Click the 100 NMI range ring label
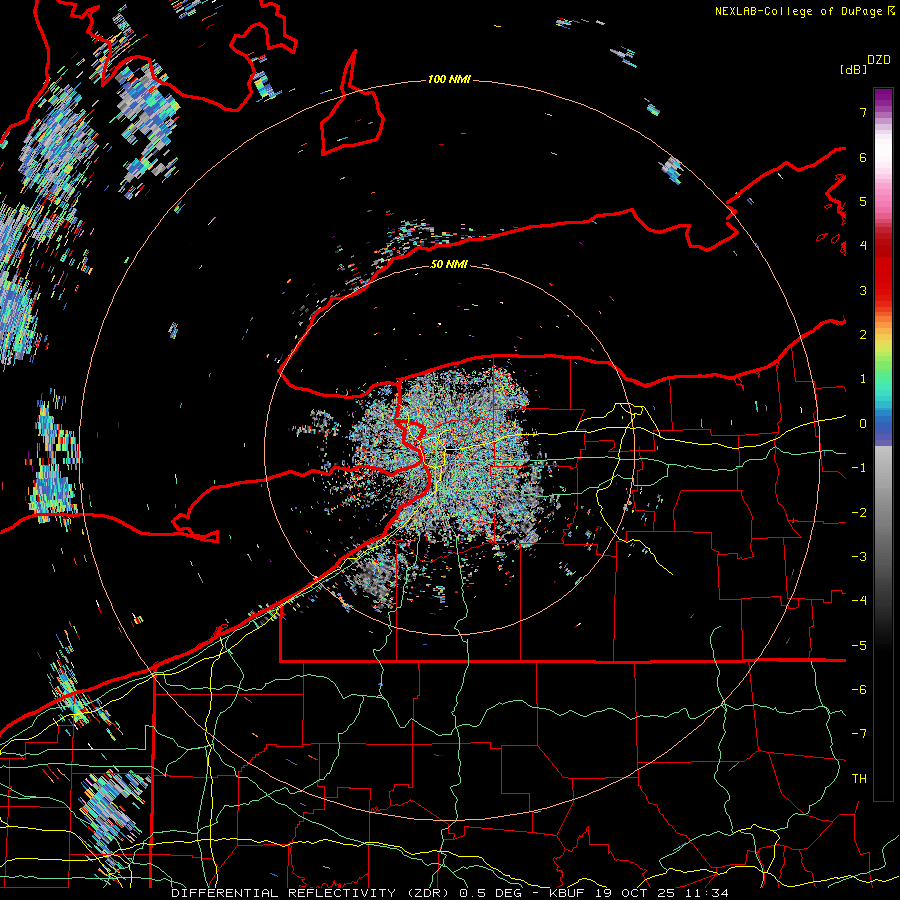 pos(449,79)
